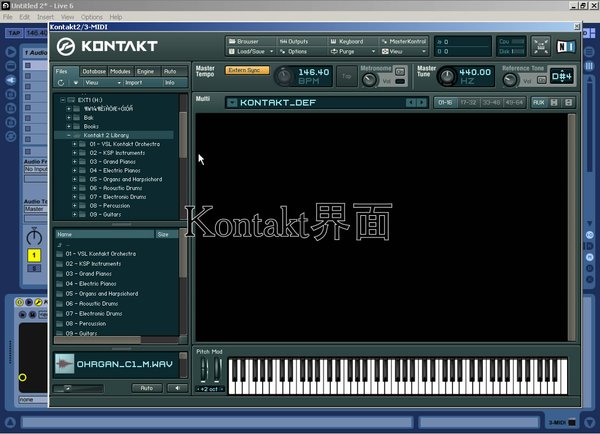Open the Outputs section
This screenshot has width=600, height=434.
[x=299, y=41]
